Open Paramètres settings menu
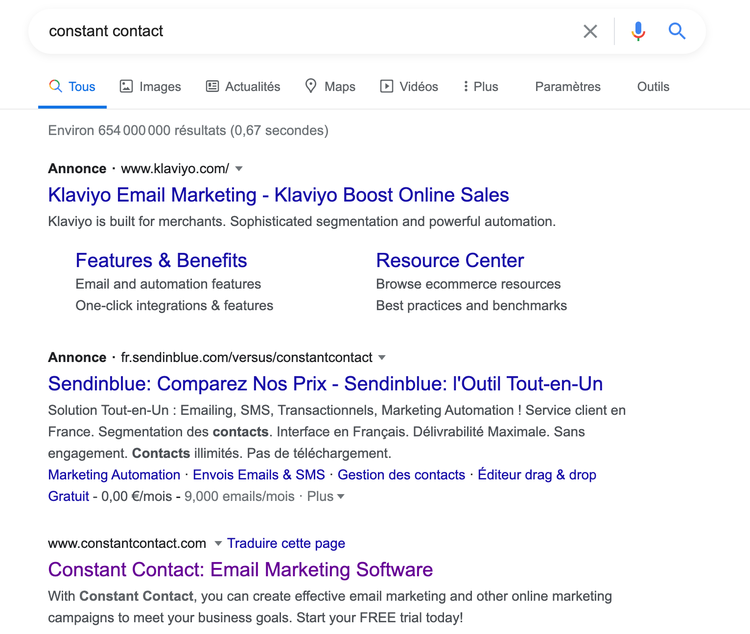Image resolution: width=750 pixels, height=634 pixels. pos(568,87)
